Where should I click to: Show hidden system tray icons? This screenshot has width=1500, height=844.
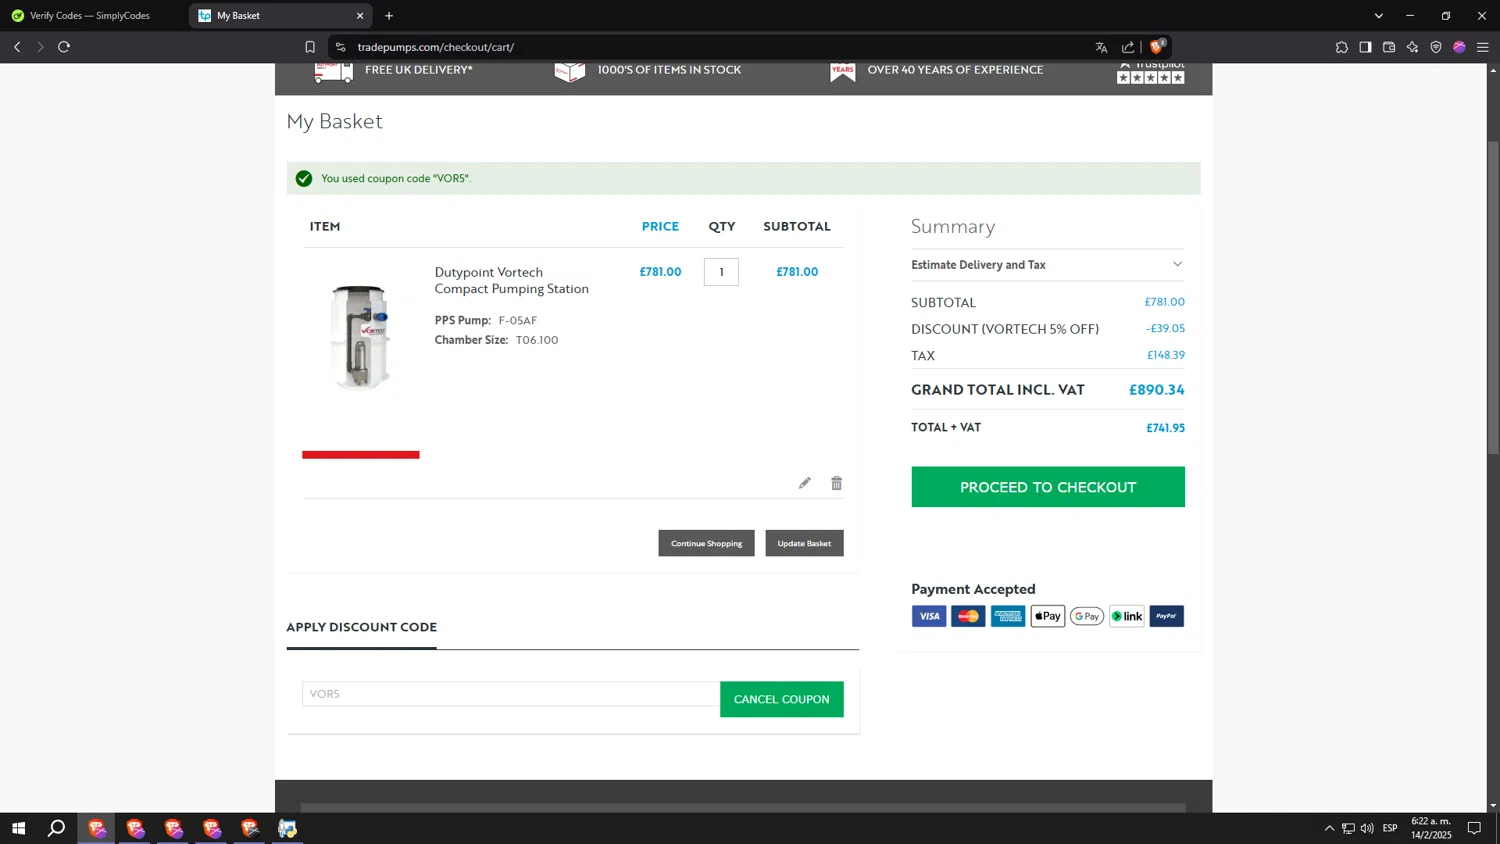1329,828
